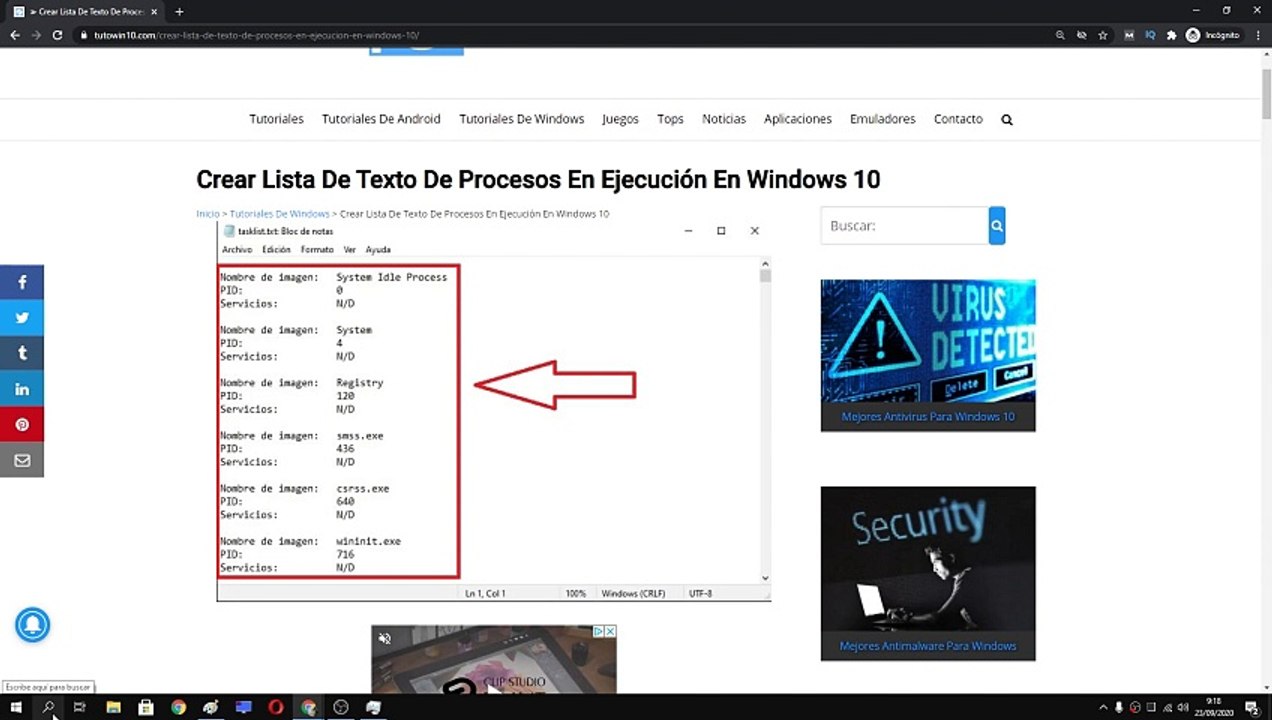The image size is (1272, 720).
Task: Open the taskbar search magnifier
Action: coord(48,707)
